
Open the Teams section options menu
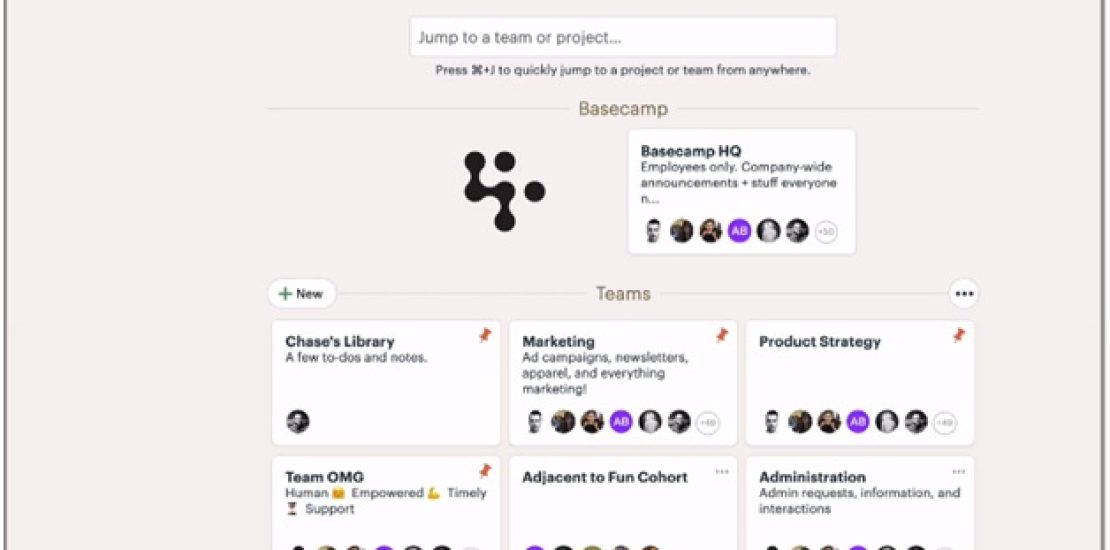click(x=963, y=294)
